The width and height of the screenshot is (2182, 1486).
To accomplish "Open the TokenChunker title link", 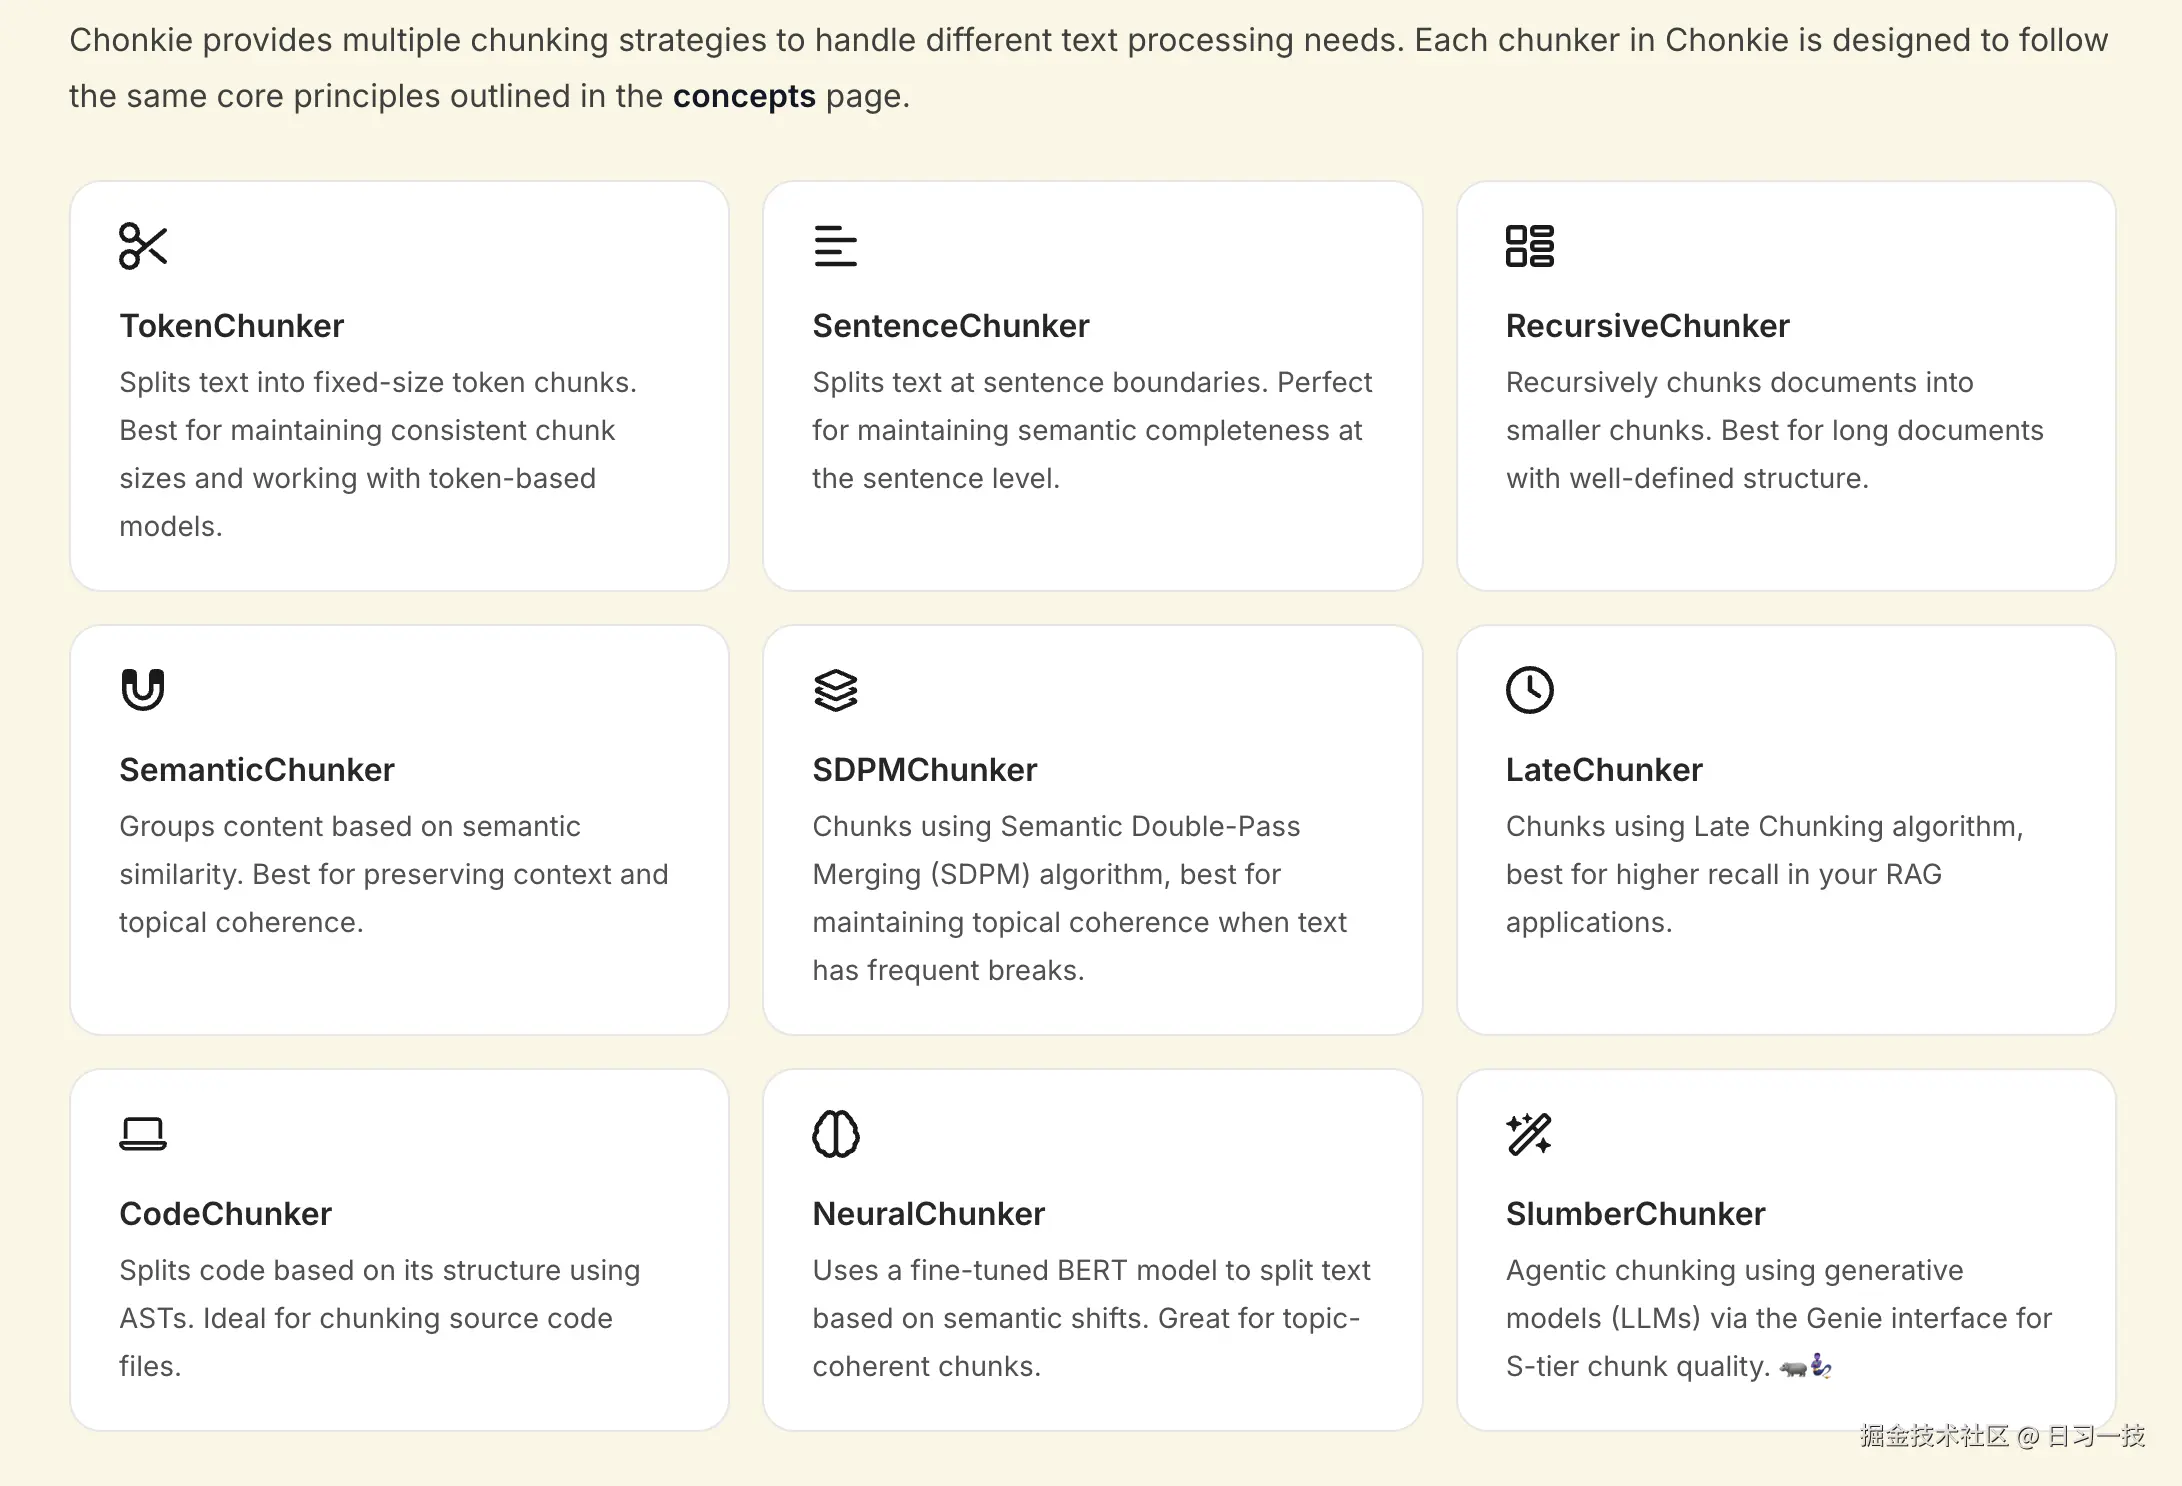I will click(x=231, y=326).
